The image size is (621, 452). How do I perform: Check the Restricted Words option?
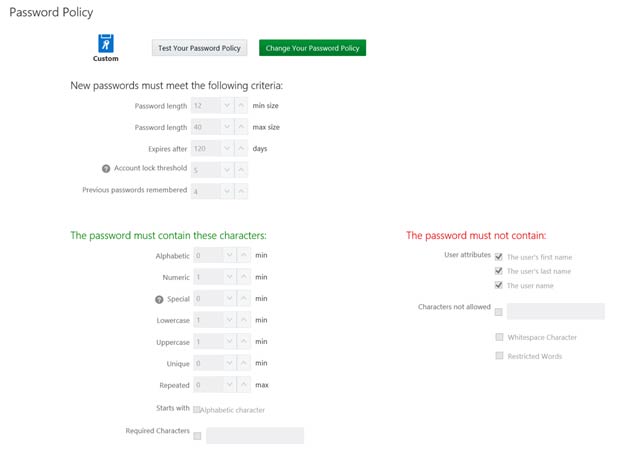click(499, 356)
